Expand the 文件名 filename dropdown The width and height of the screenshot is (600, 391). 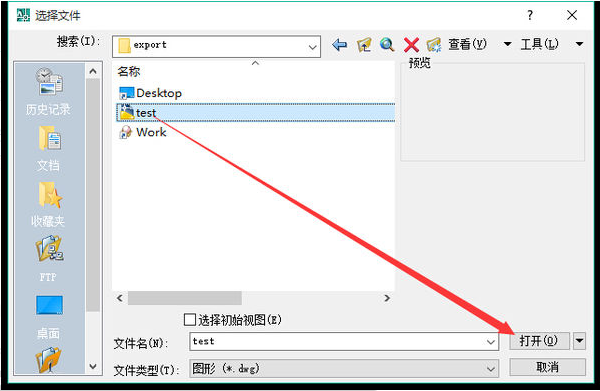point(491,342)
